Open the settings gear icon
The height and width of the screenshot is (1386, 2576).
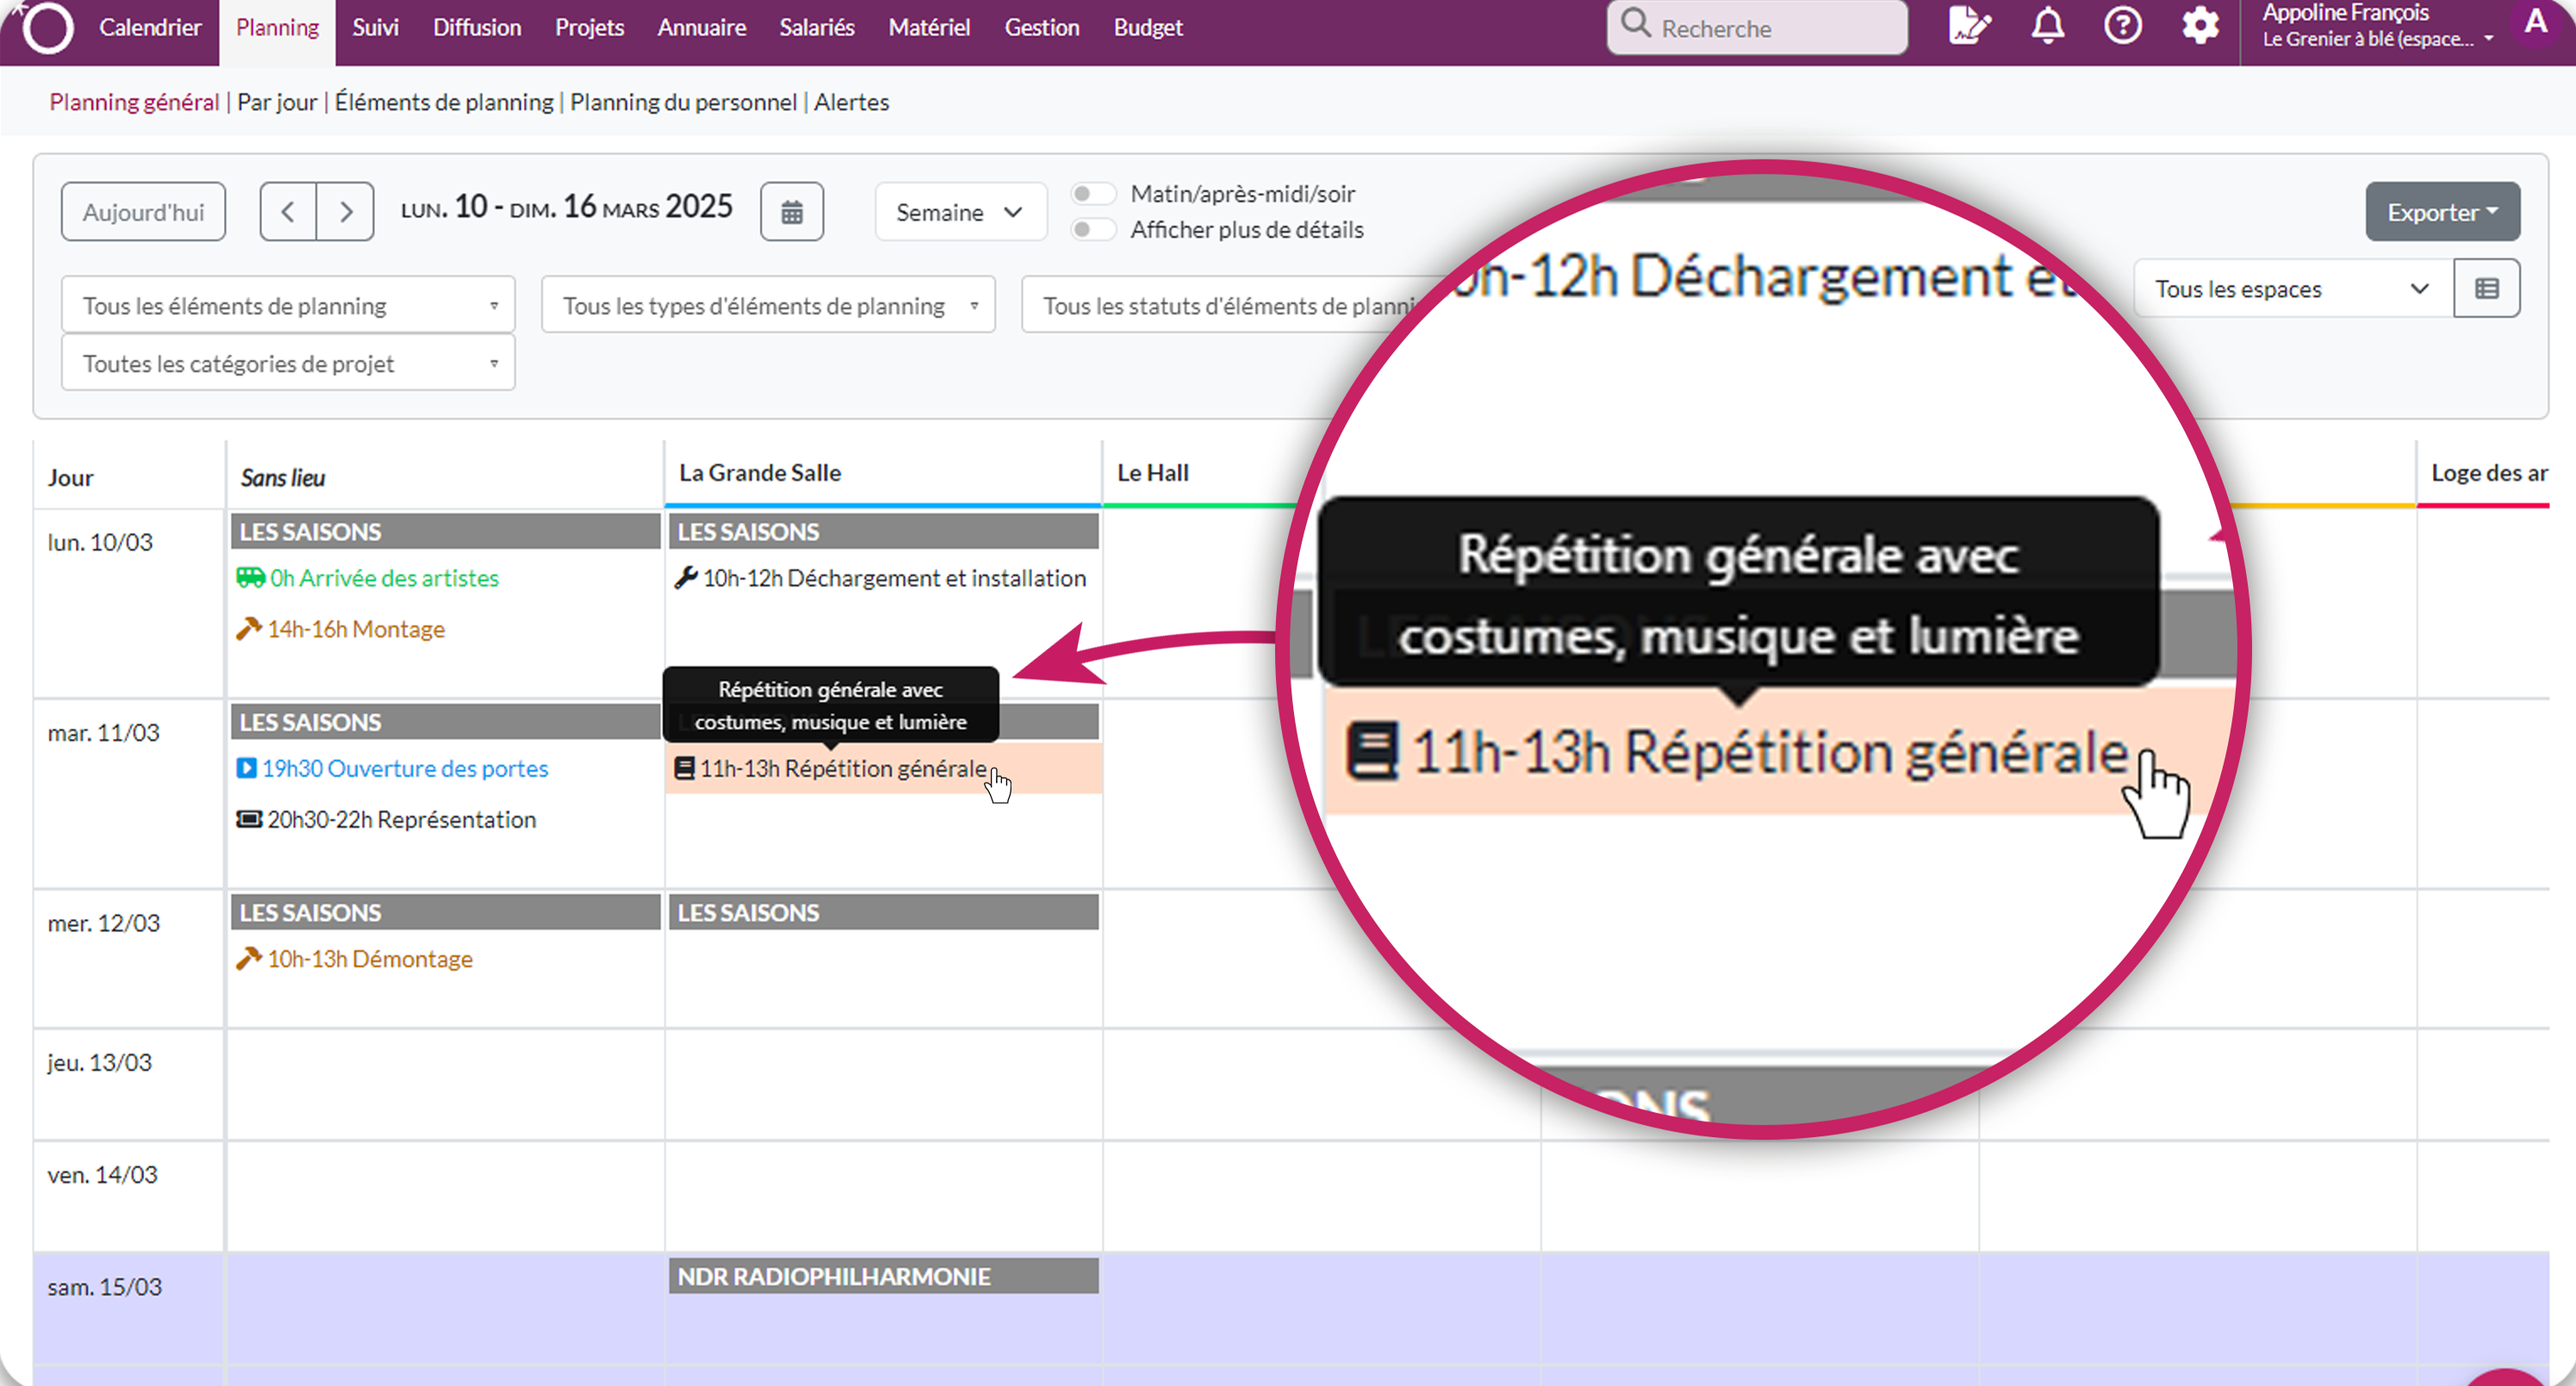coord(2200,26)
